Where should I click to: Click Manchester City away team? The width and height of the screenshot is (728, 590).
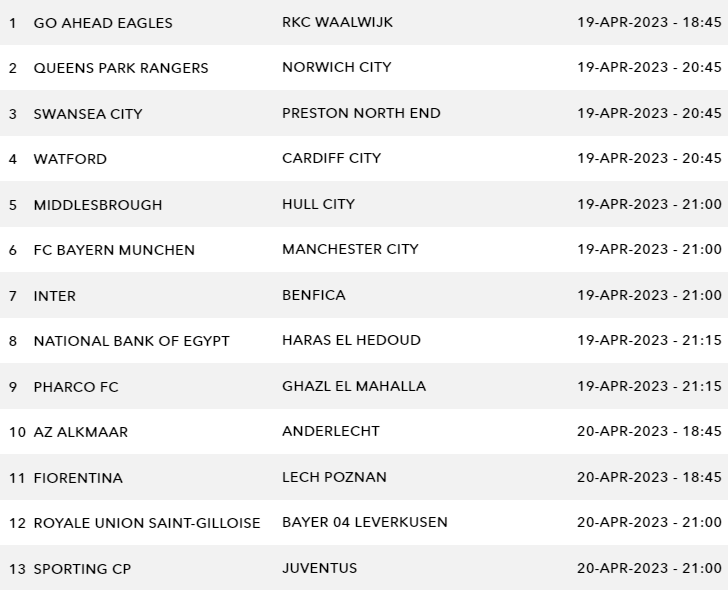(350, 249)
